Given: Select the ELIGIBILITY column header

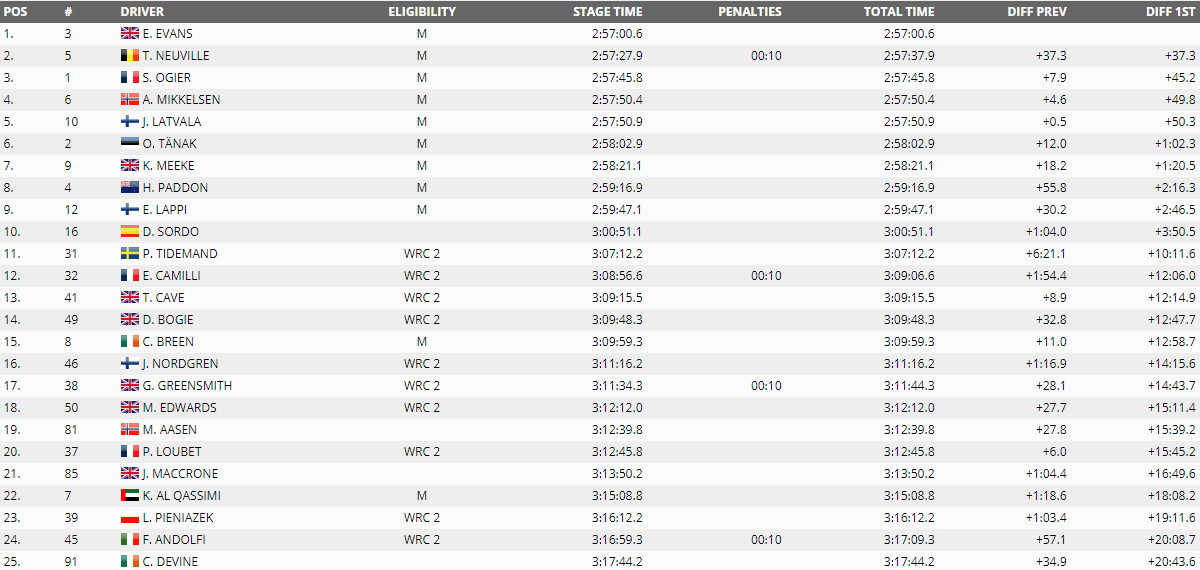Looking at the screenshot, I should tap(422, 12).
